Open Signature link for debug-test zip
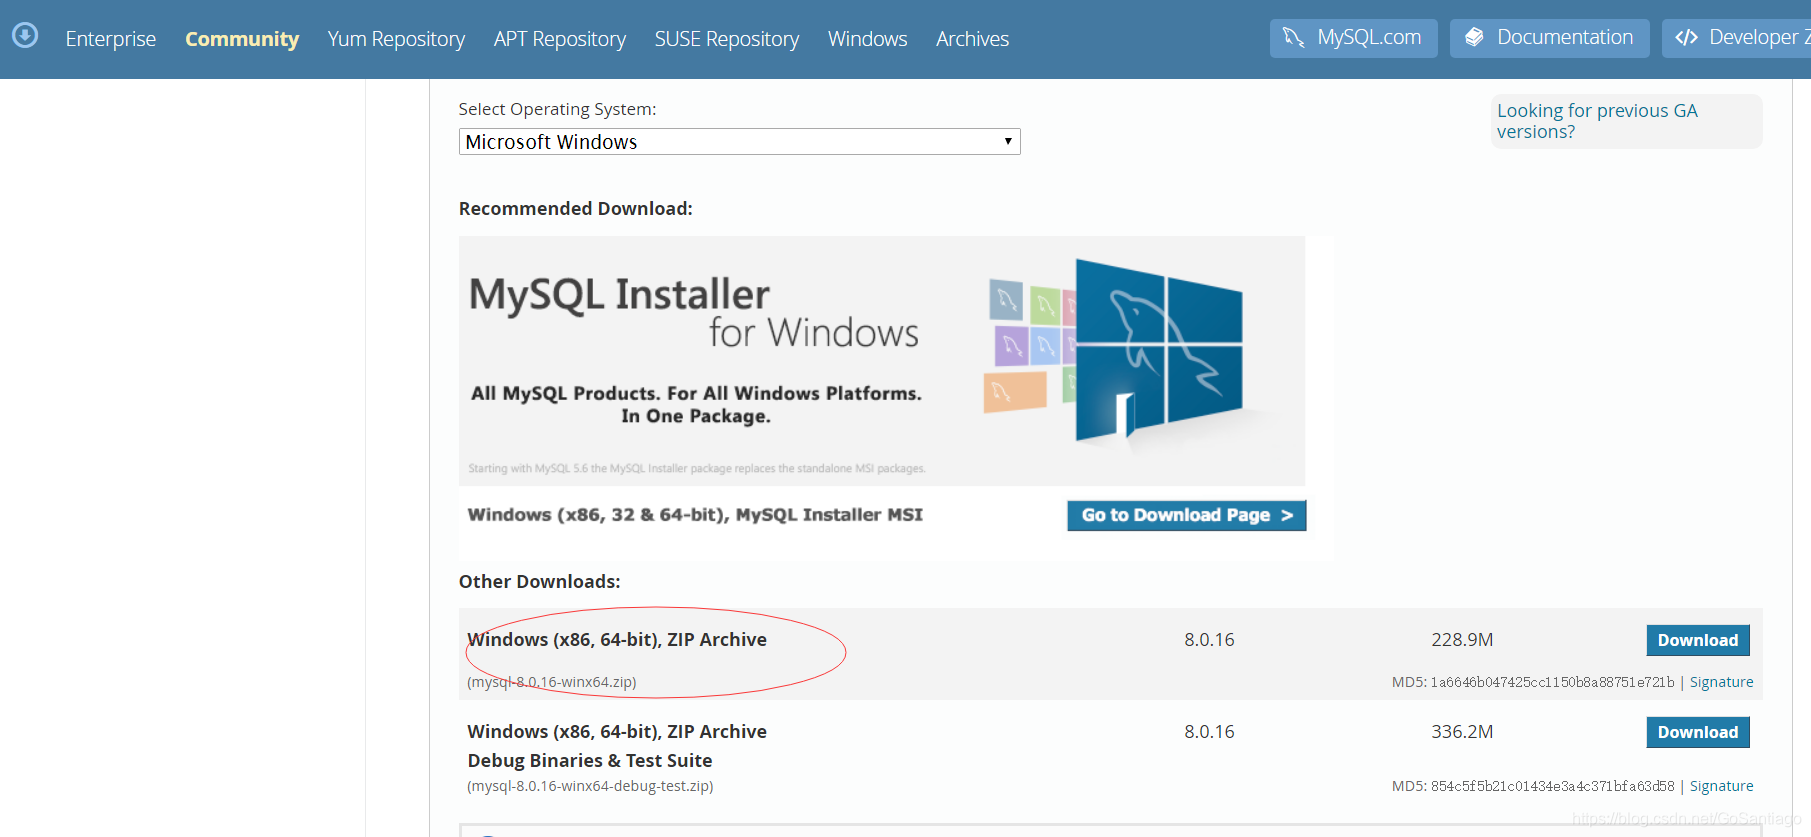The width and height of the screenshot is (1811, 837). coord(1721,786)
